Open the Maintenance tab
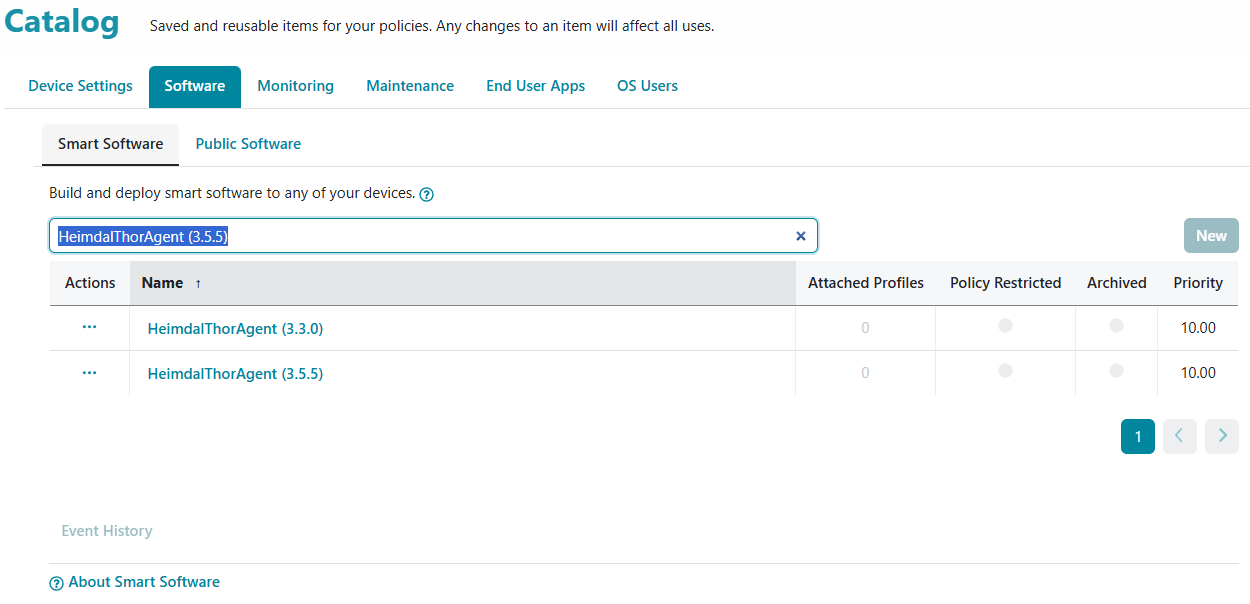The image size is (1250, 604). (x=410, y=86)
